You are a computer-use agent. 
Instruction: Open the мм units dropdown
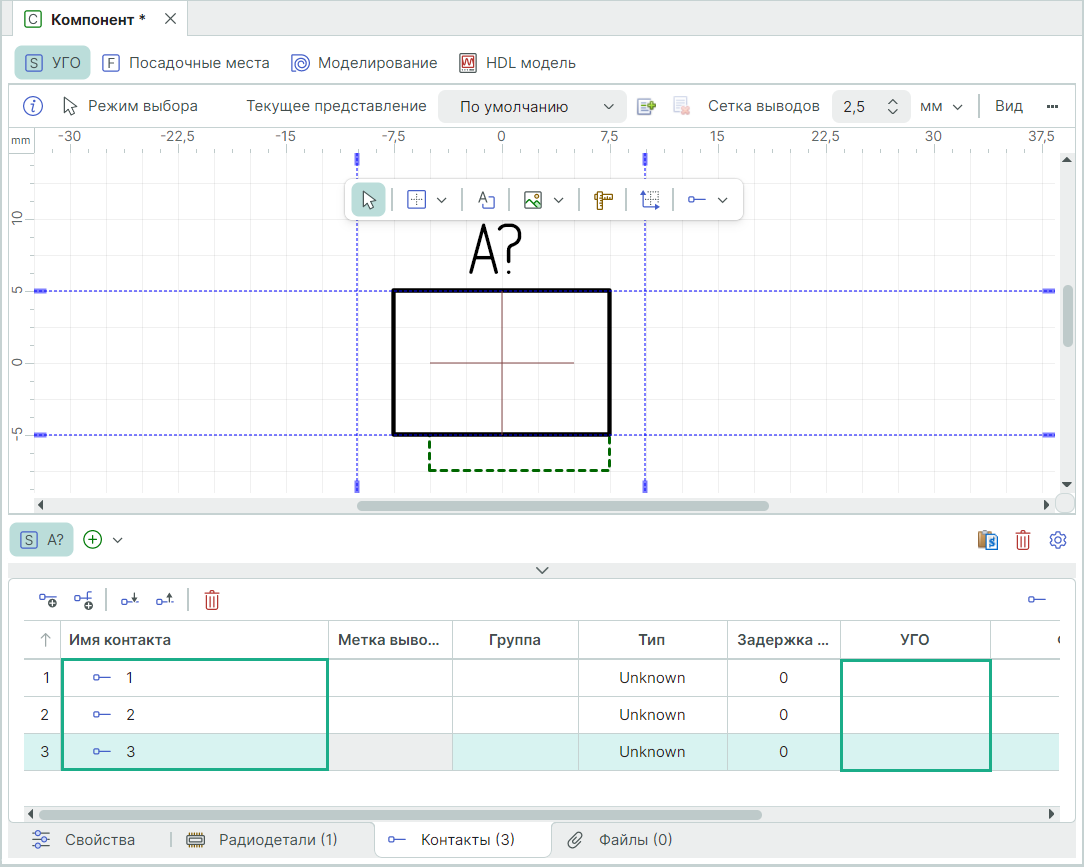[x=941, y=107]
